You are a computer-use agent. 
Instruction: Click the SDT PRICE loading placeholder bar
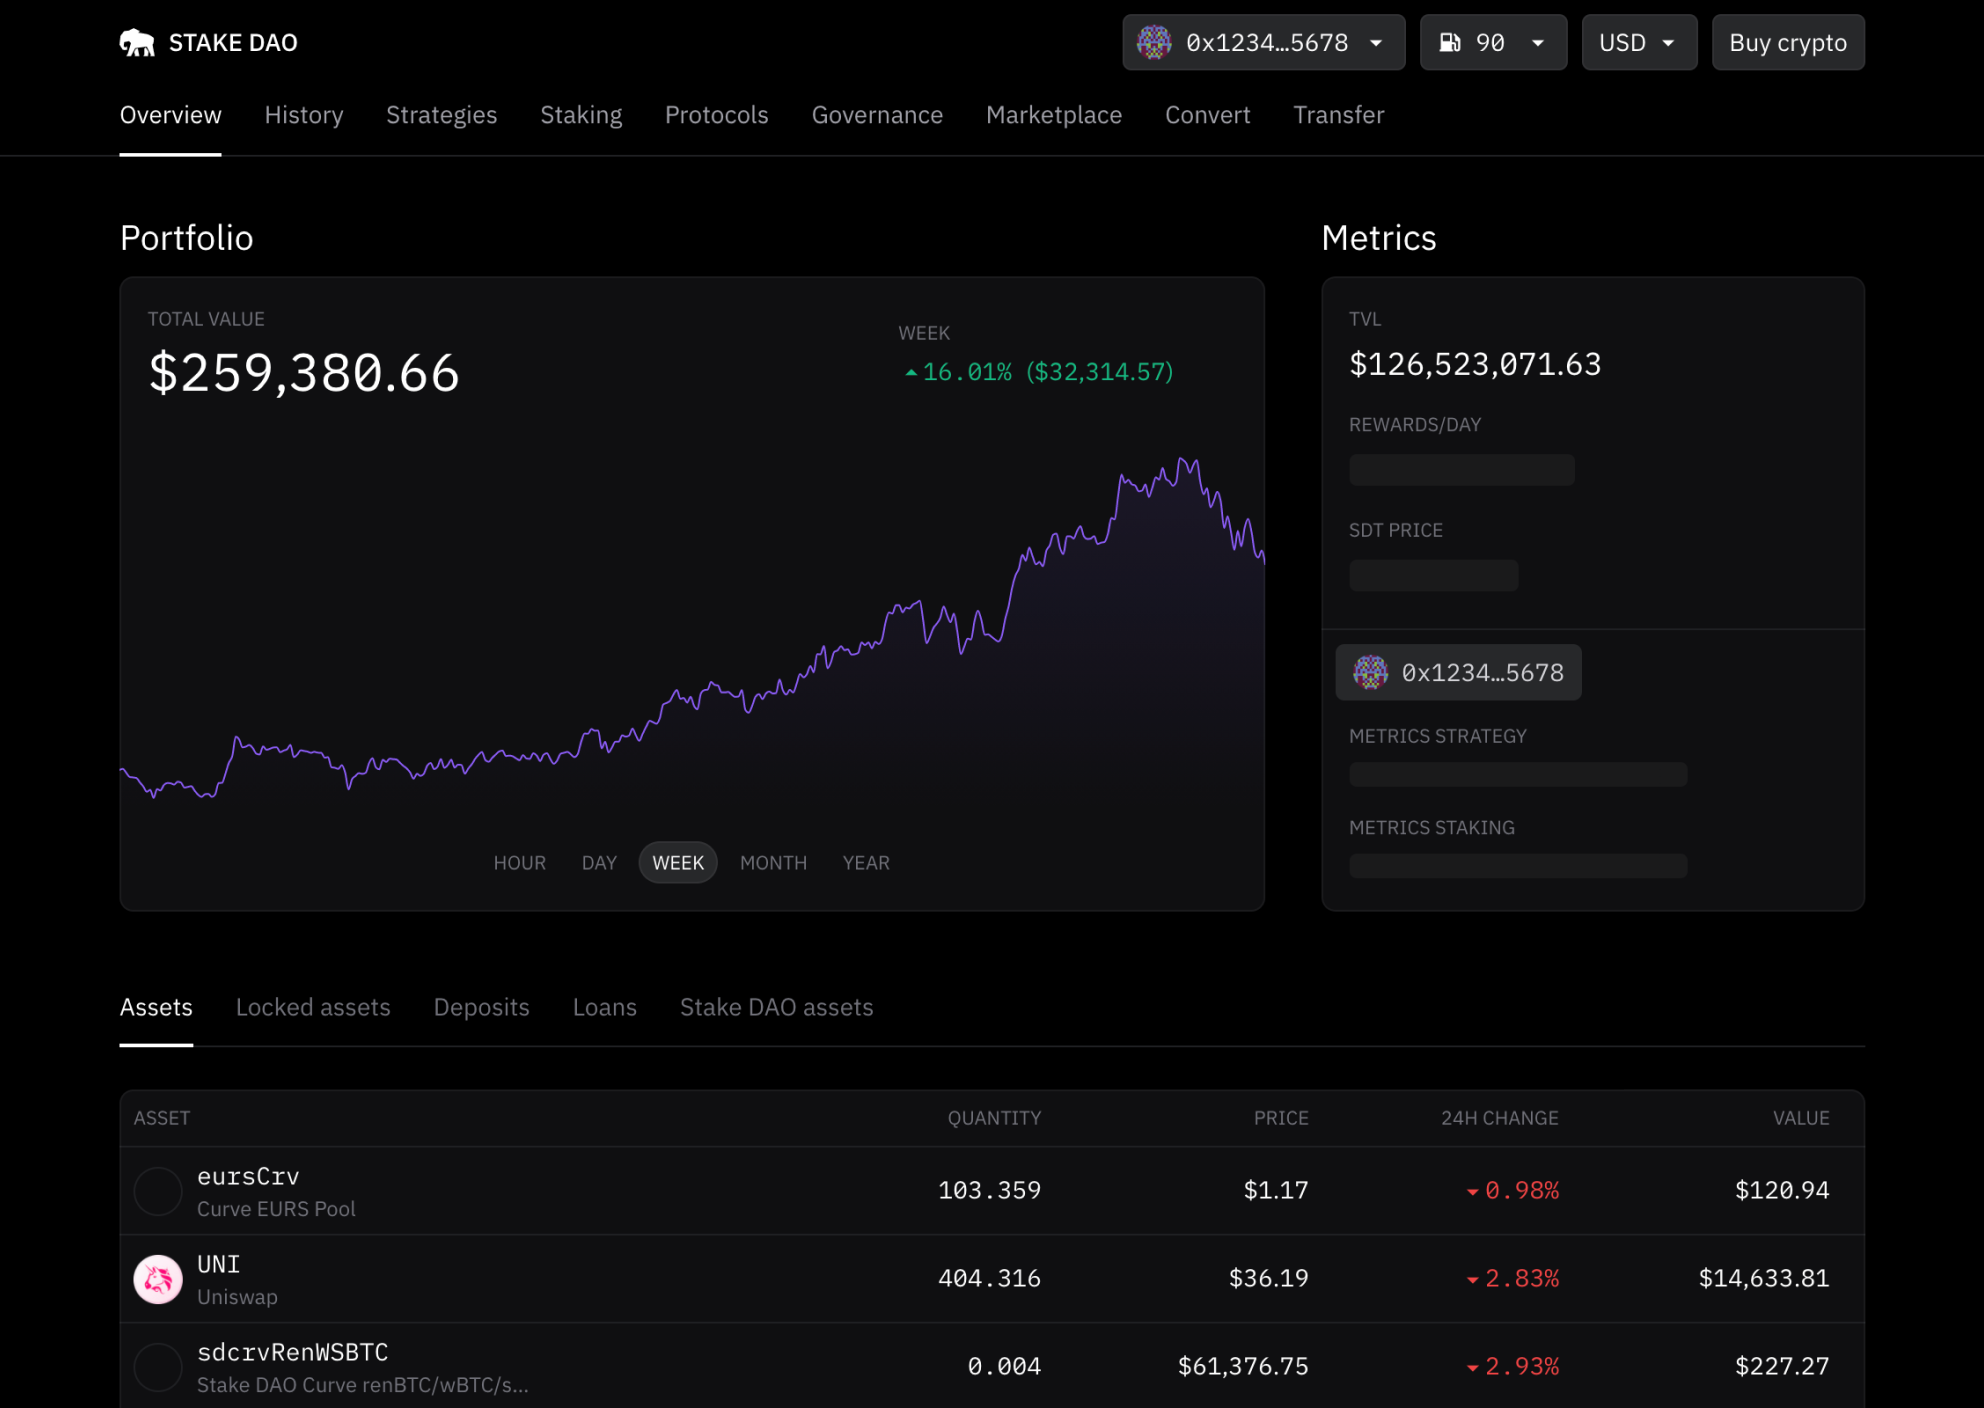(x=1434, y=576)
